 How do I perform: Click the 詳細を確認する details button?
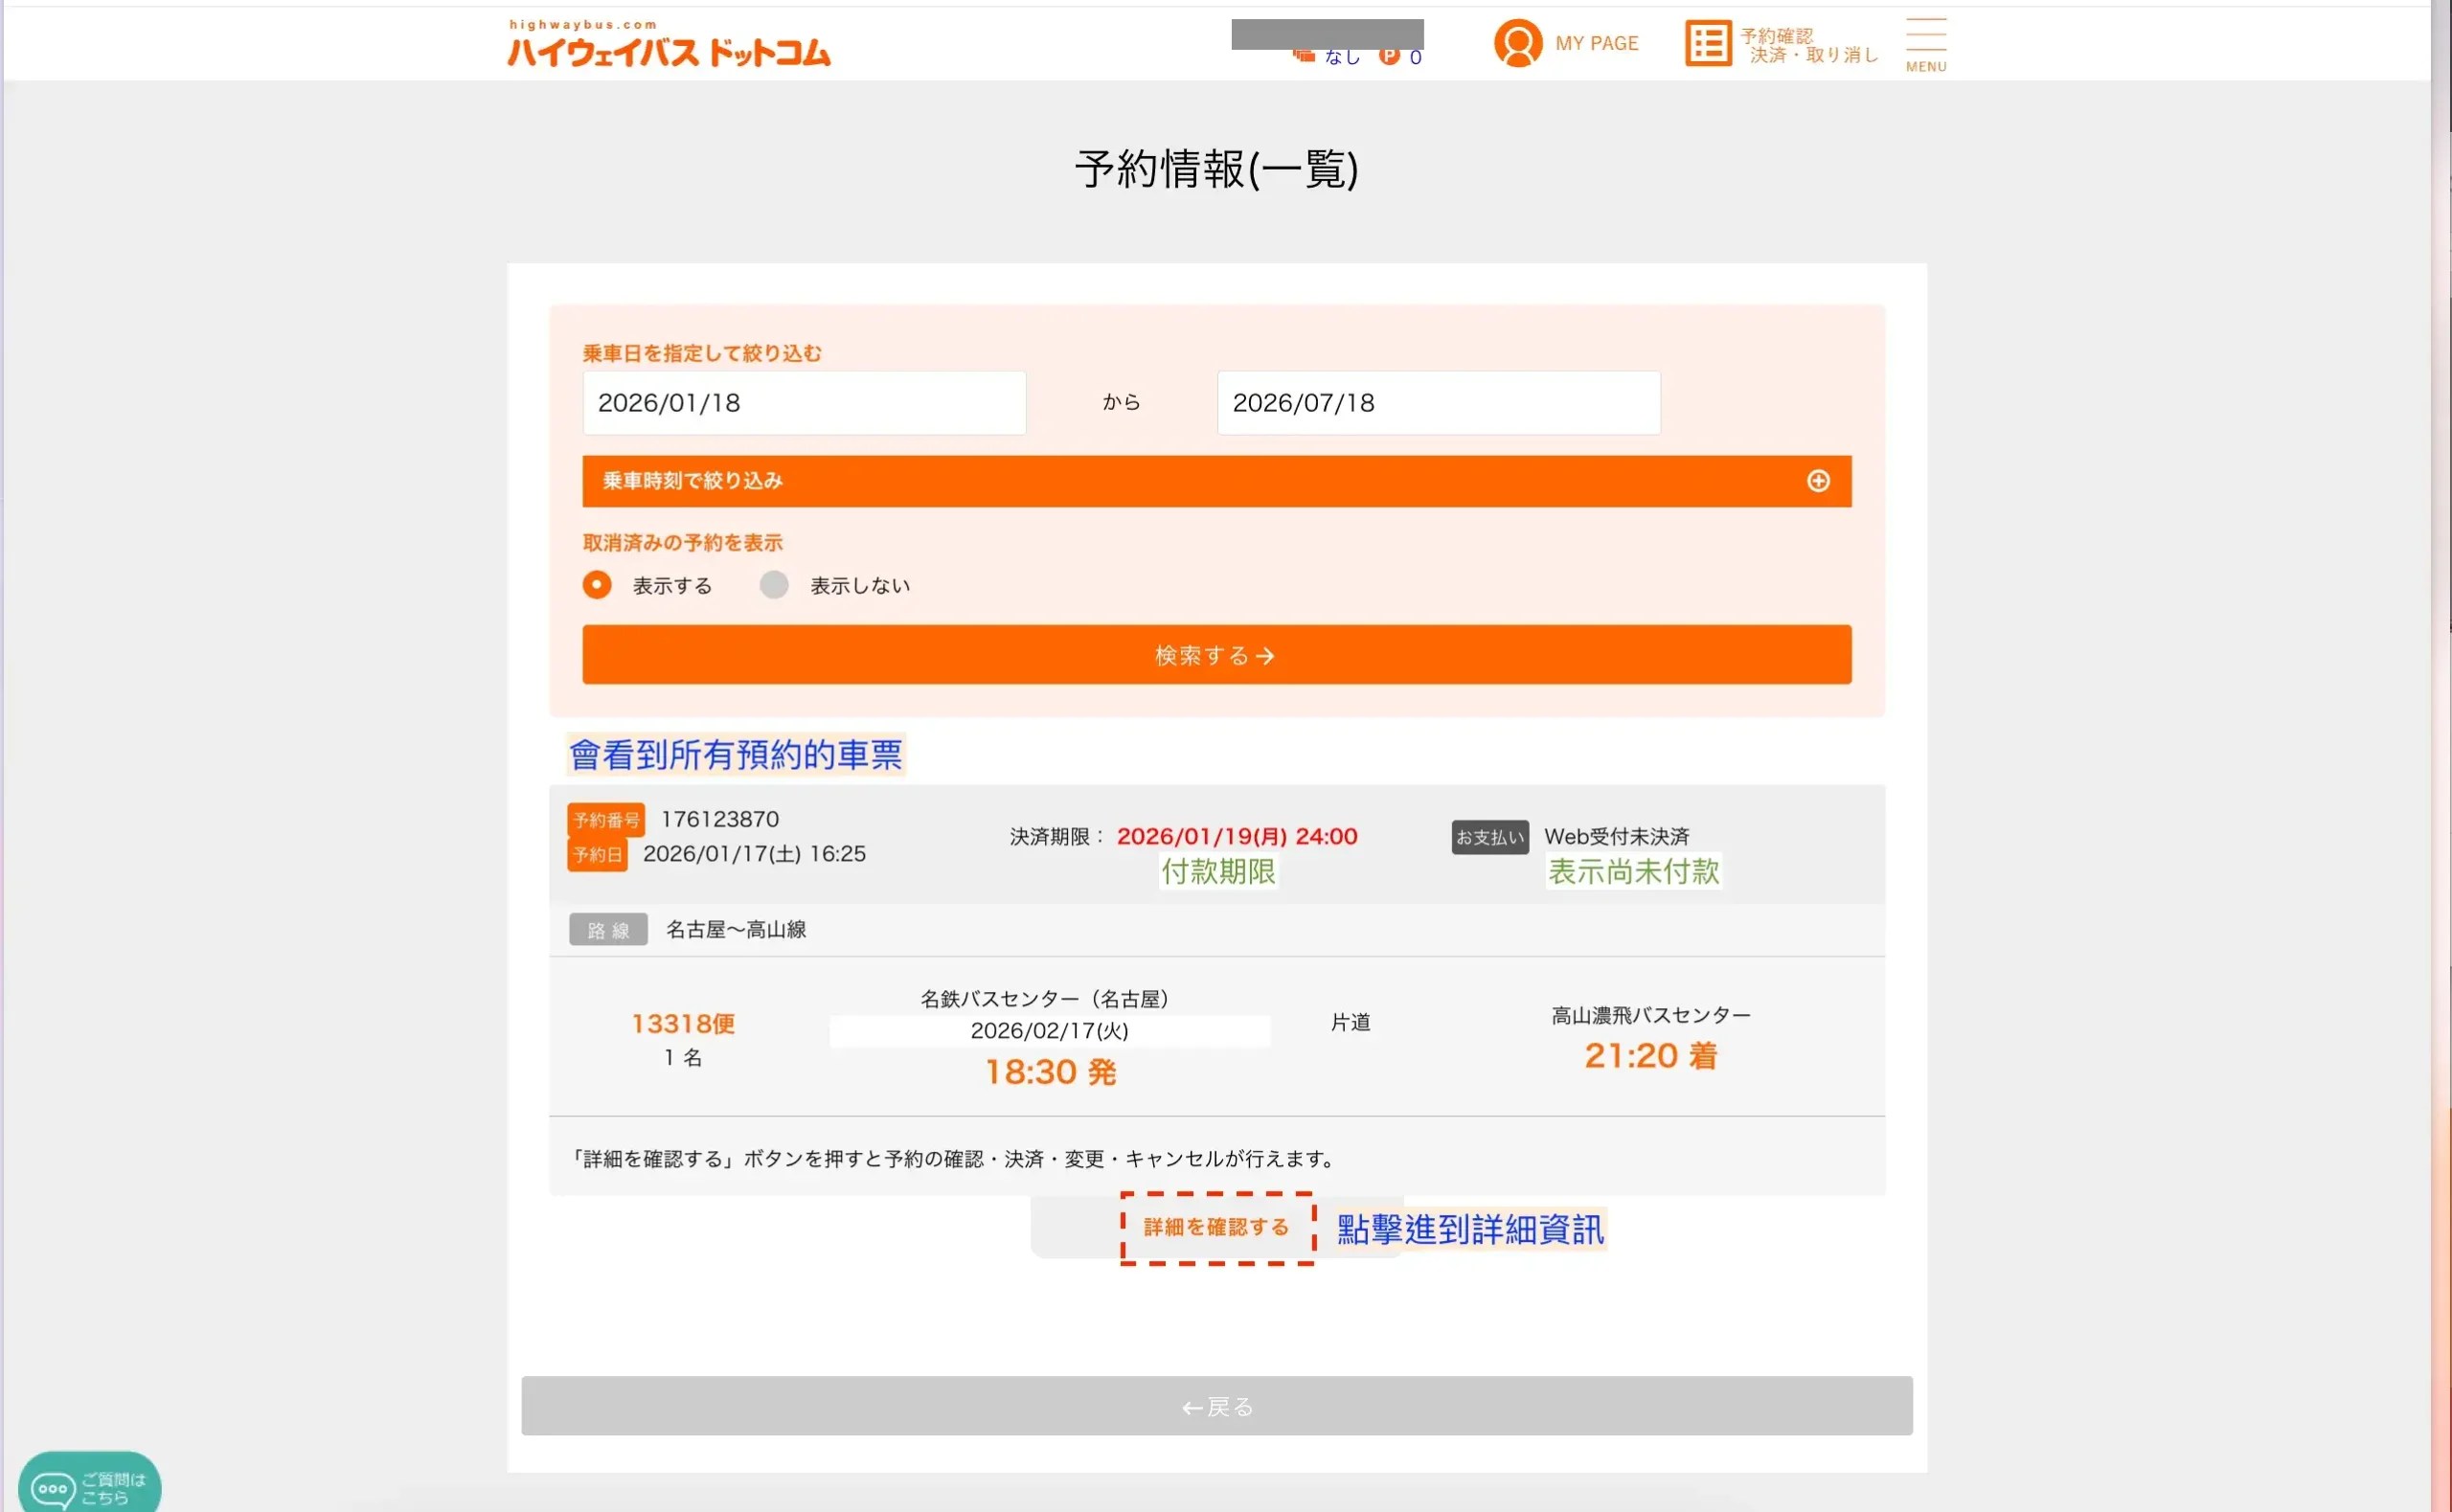click(1216, 1227)
